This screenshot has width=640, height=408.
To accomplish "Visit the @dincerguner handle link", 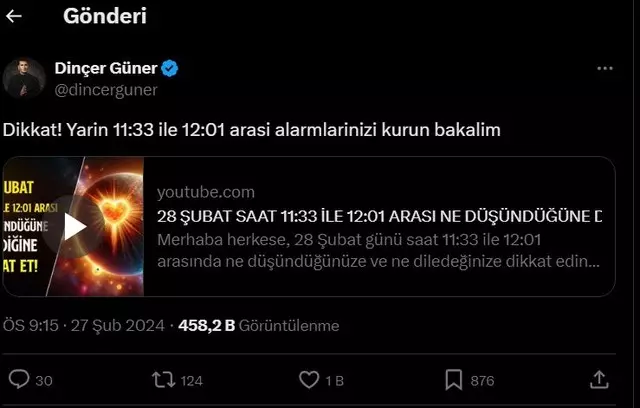I will coord(106,90).
